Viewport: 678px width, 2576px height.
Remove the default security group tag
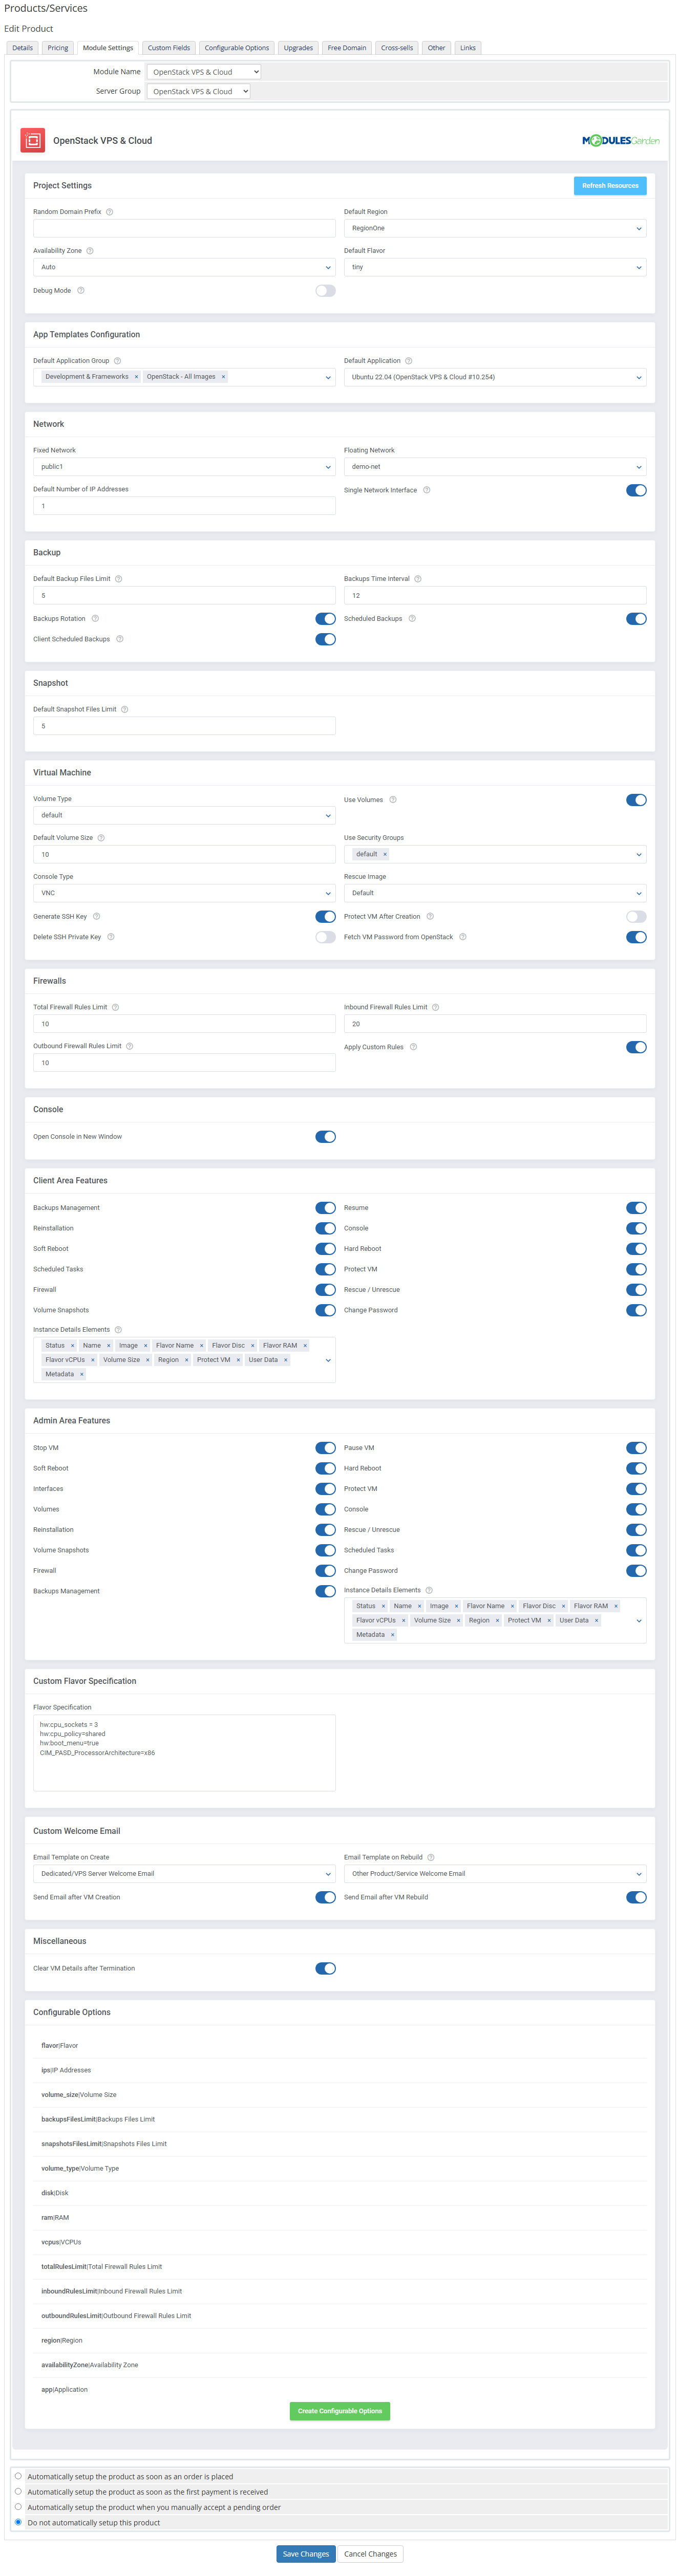point(385,854)
